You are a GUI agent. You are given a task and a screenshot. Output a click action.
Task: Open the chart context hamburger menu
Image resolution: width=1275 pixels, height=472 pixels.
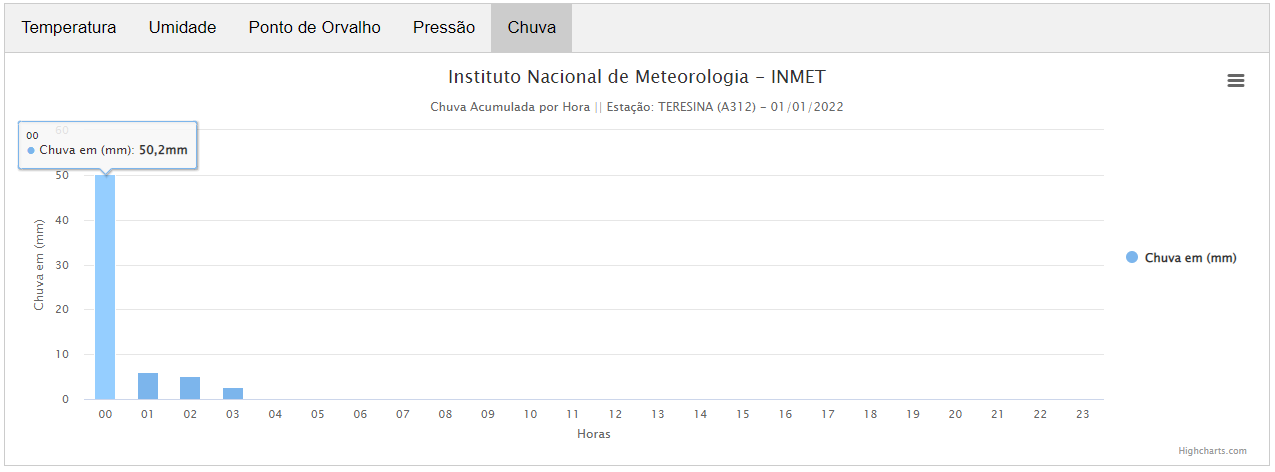click(x=1235, y=81)
